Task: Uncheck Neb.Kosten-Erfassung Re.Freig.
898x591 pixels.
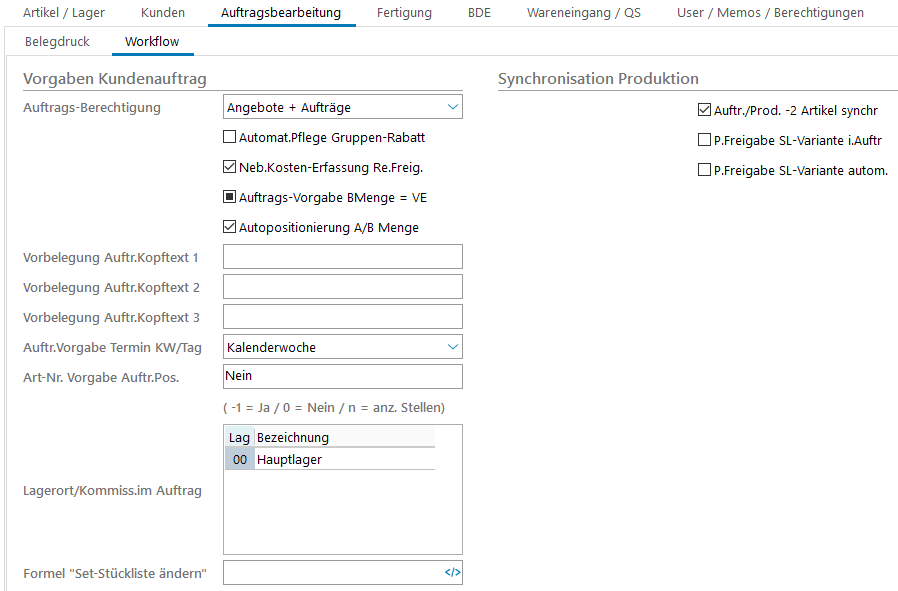Action: (x=230, y=168)
